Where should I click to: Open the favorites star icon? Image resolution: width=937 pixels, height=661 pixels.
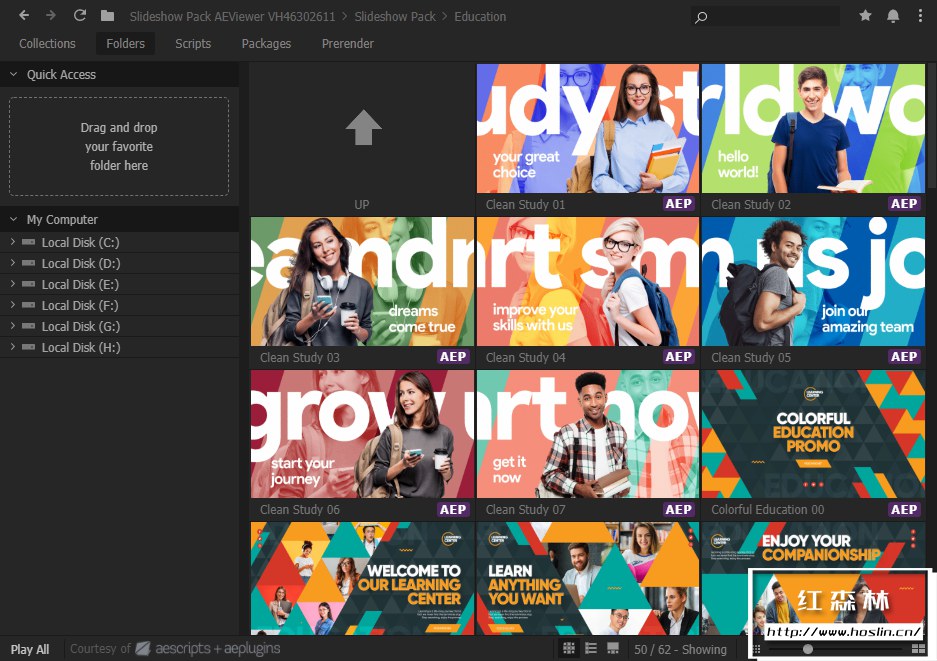point(865,16)
